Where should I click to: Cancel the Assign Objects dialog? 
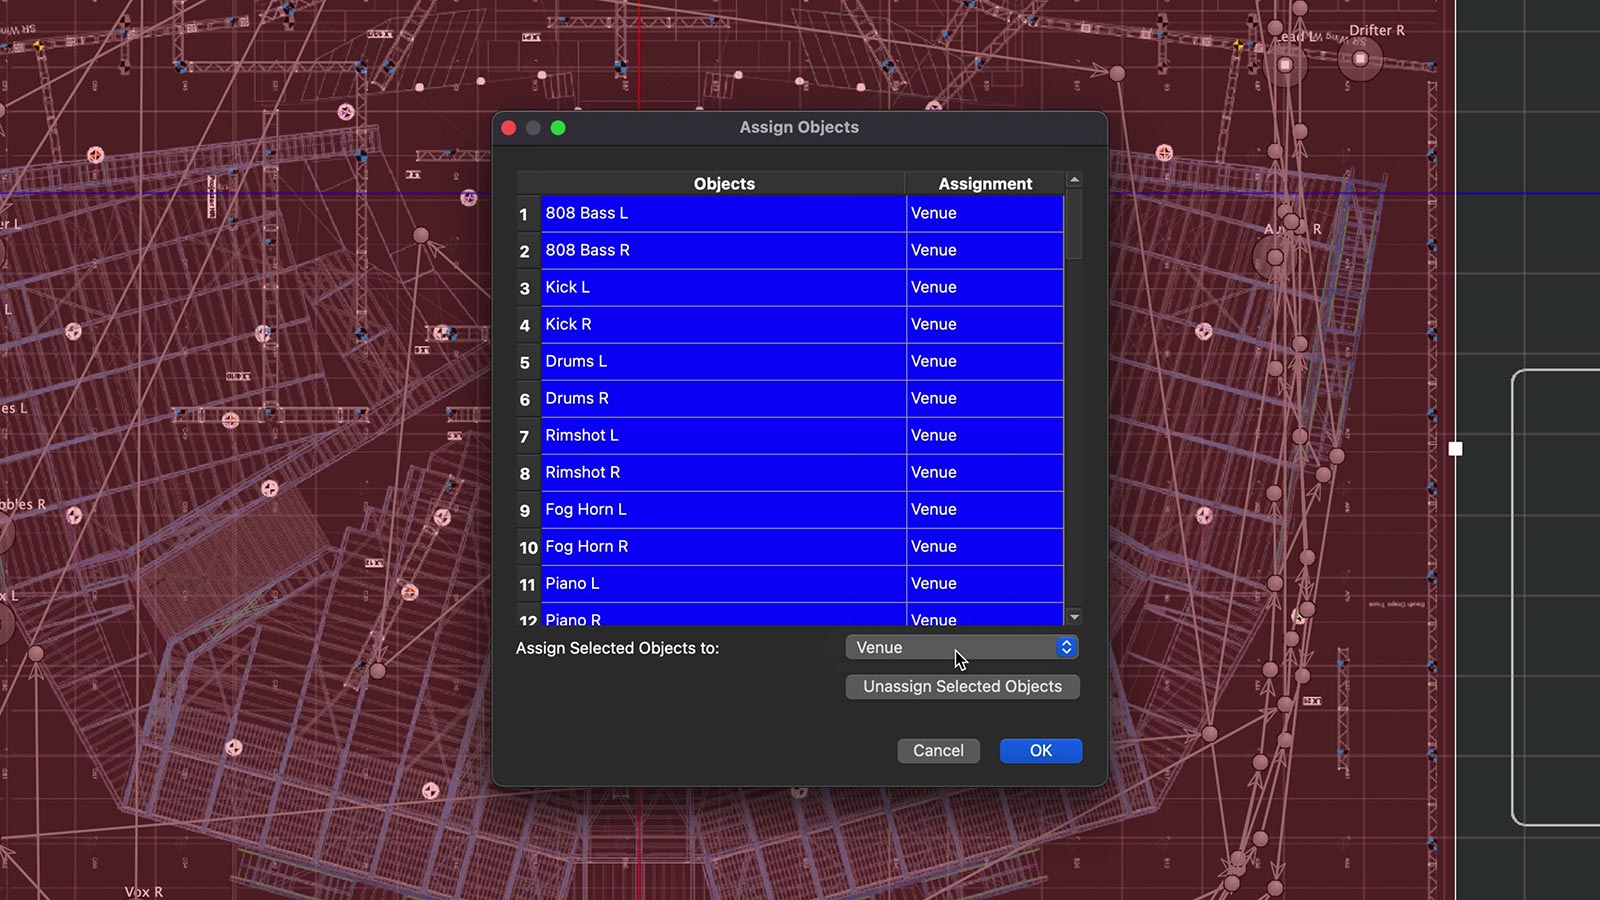tap(938, 751)
